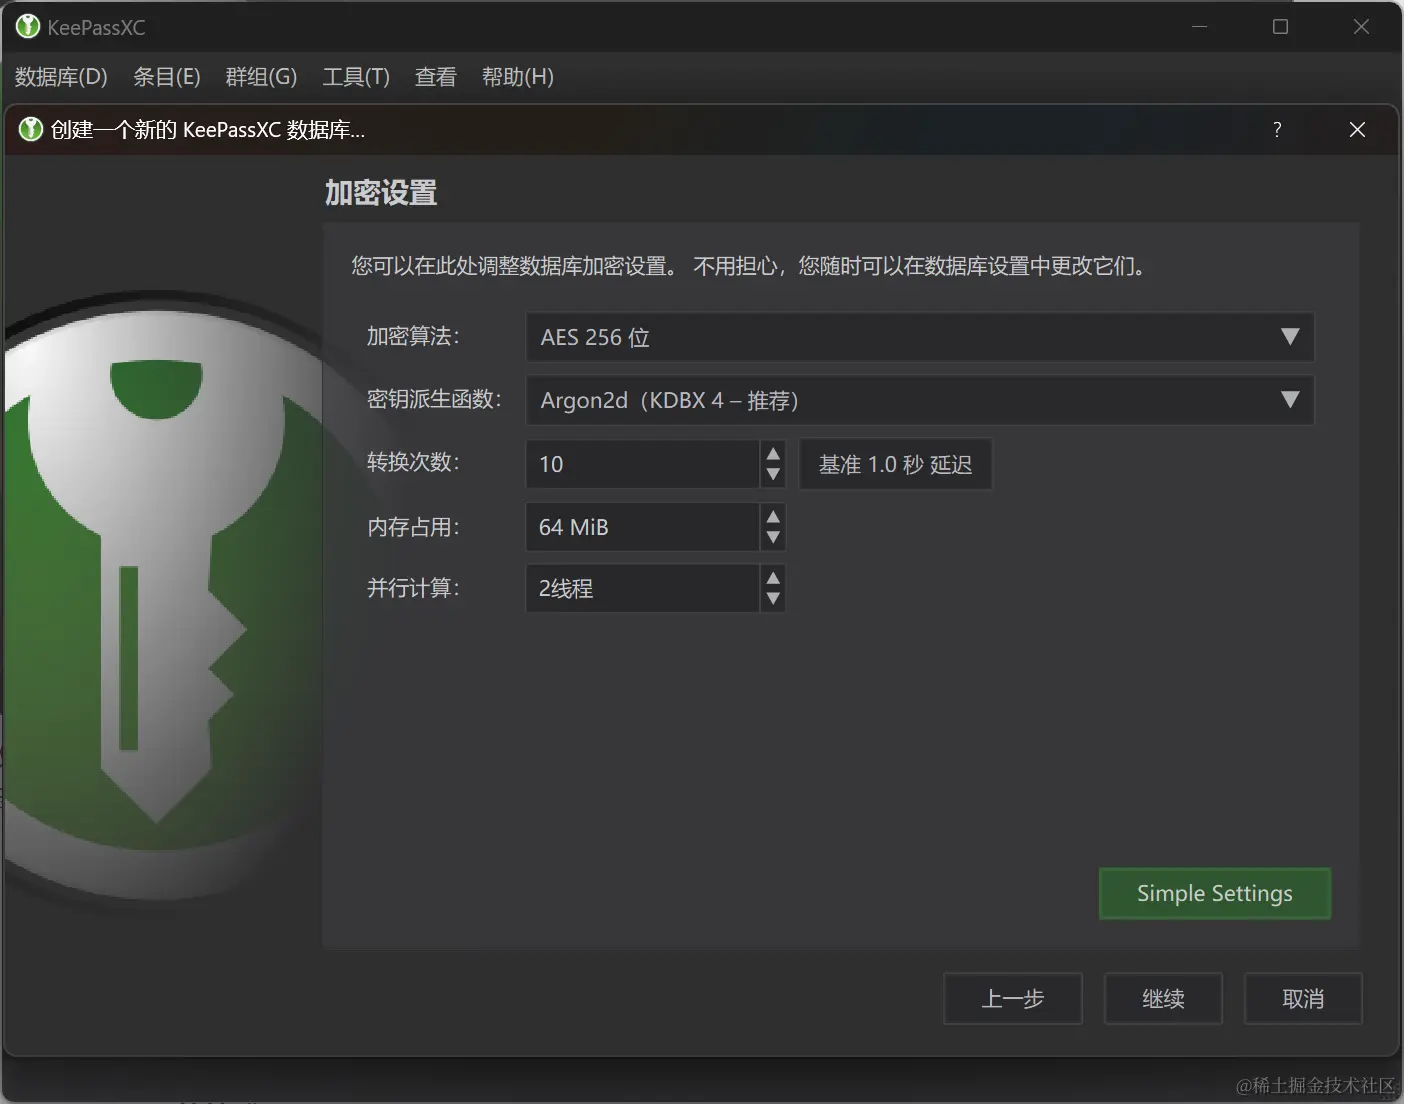This screenshot has height=1104, width=1404.
Task: Click the 密钥派生函数: label
Action: coord(434,399)
